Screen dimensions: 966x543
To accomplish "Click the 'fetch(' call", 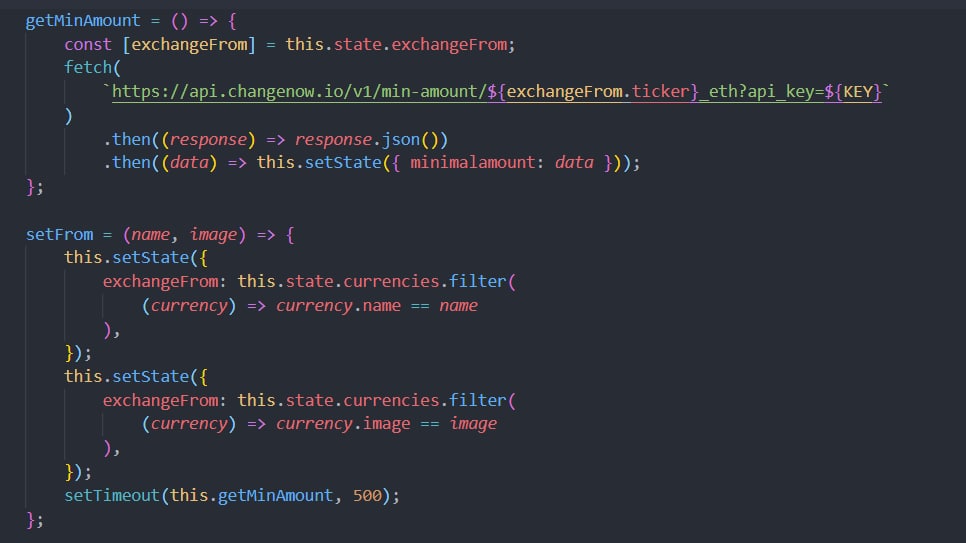I will tap(92, 68).
